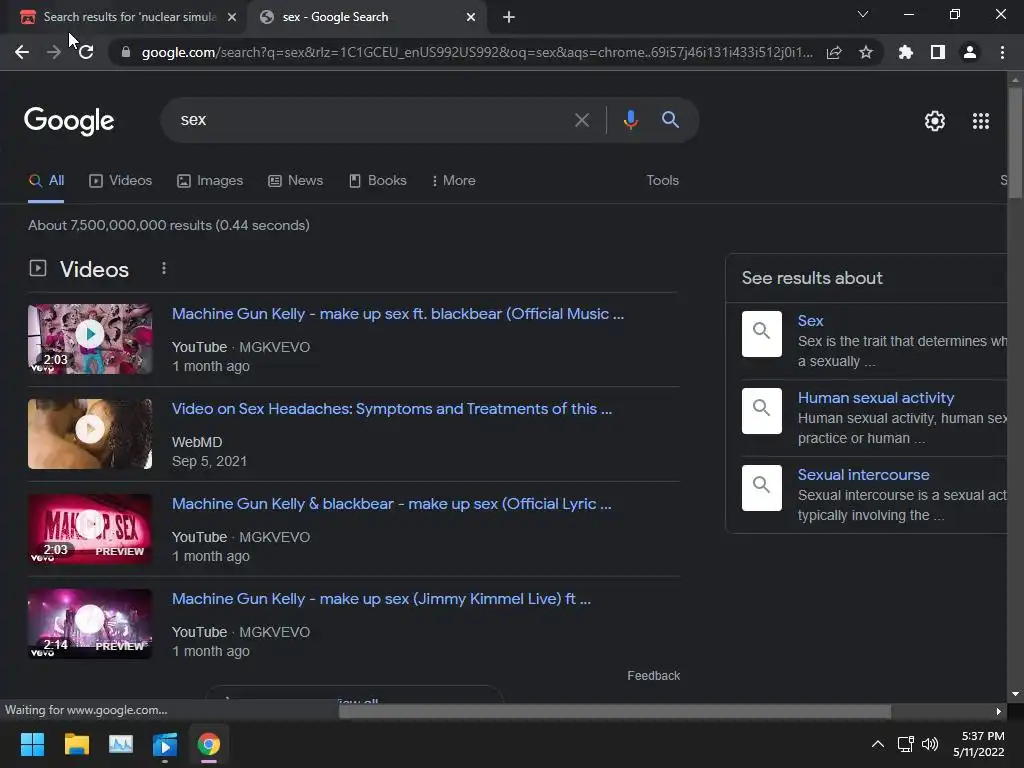Start voice search with microphone

630,120
